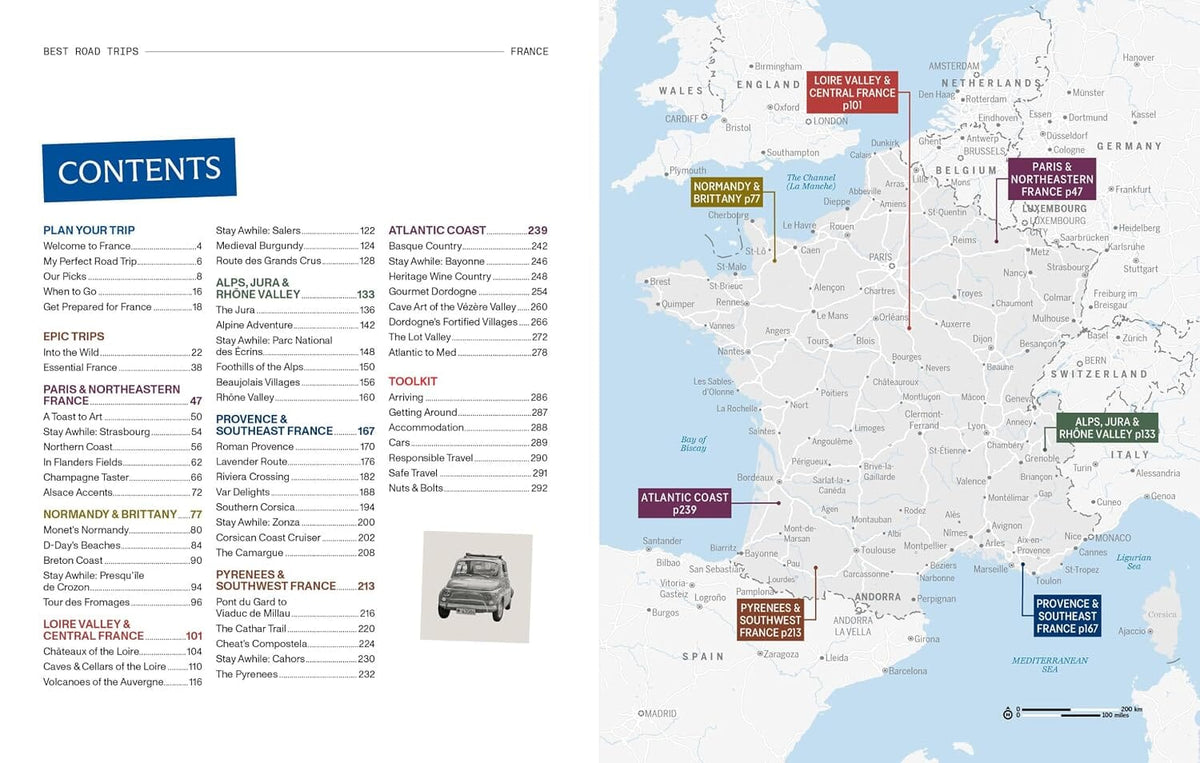This screenshot has height=763, width=1200.
Task: Select the Paris & Northeastern France p47 map label
Action: coord(1052,179)
